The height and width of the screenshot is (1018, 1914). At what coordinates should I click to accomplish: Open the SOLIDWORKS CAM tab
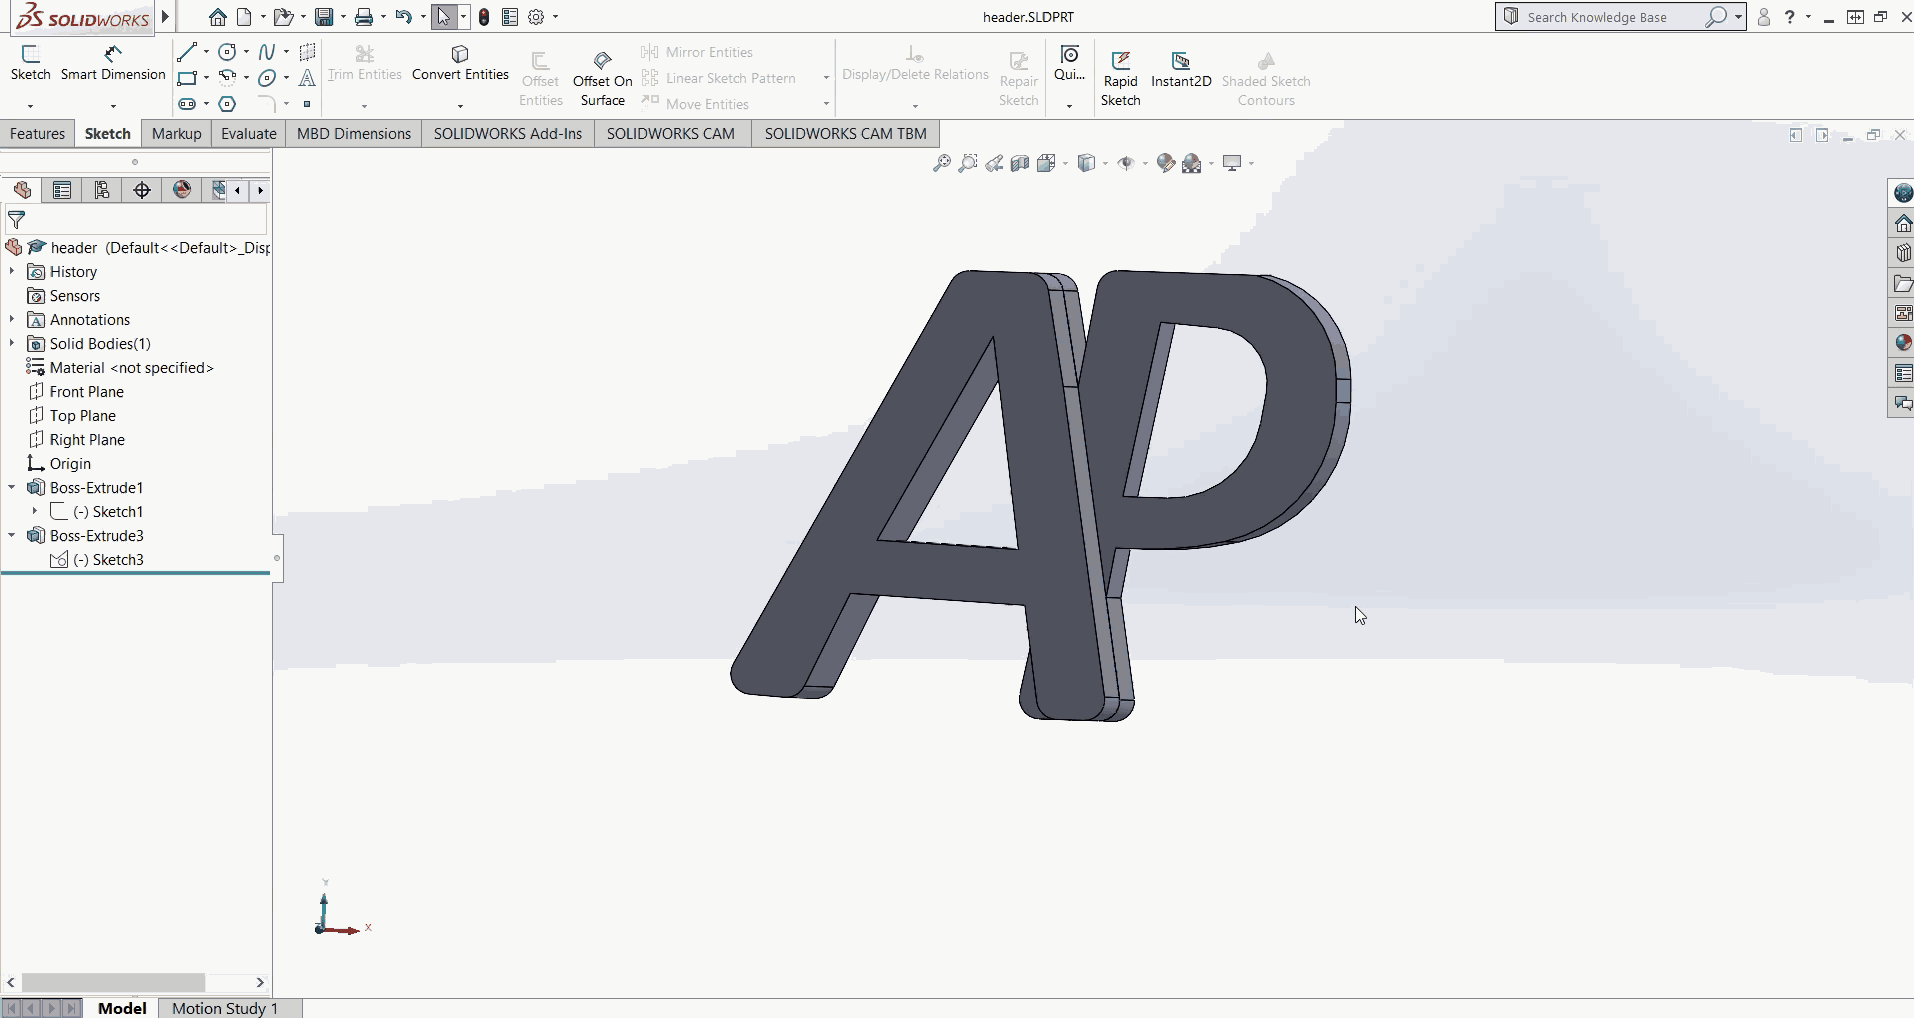pyautogui.click(x=671, y=133)
